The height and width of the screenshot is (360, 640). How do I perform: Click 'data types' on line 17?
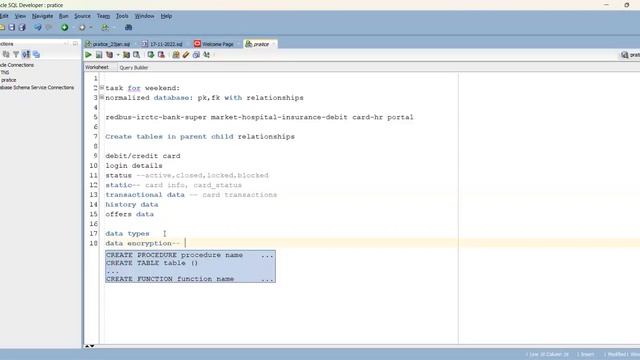tap(127, 233)
